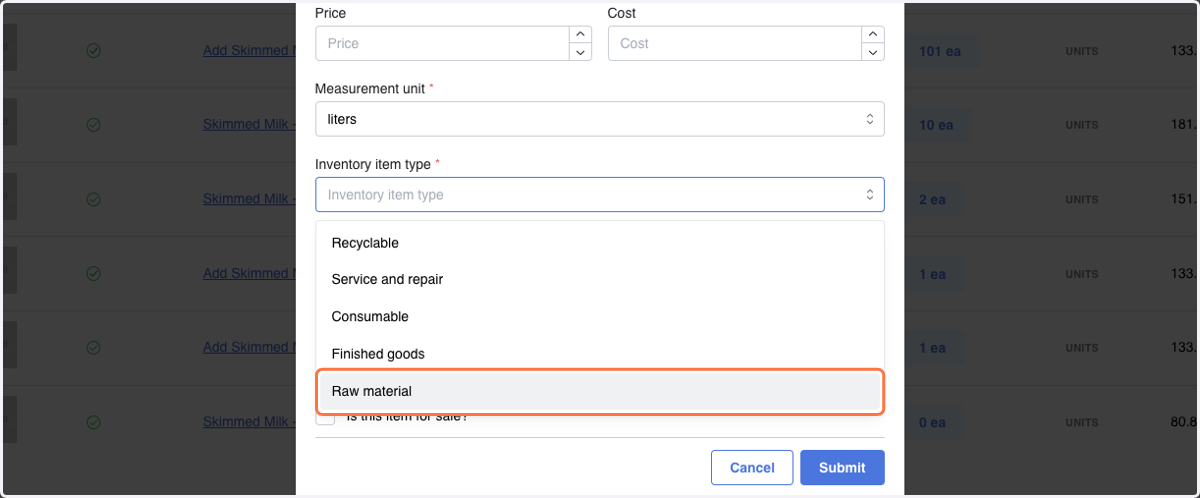Screen dimensions: 1200x498
Task: Choose the Recyclable inventory type option
Action: tap(599, 243)
